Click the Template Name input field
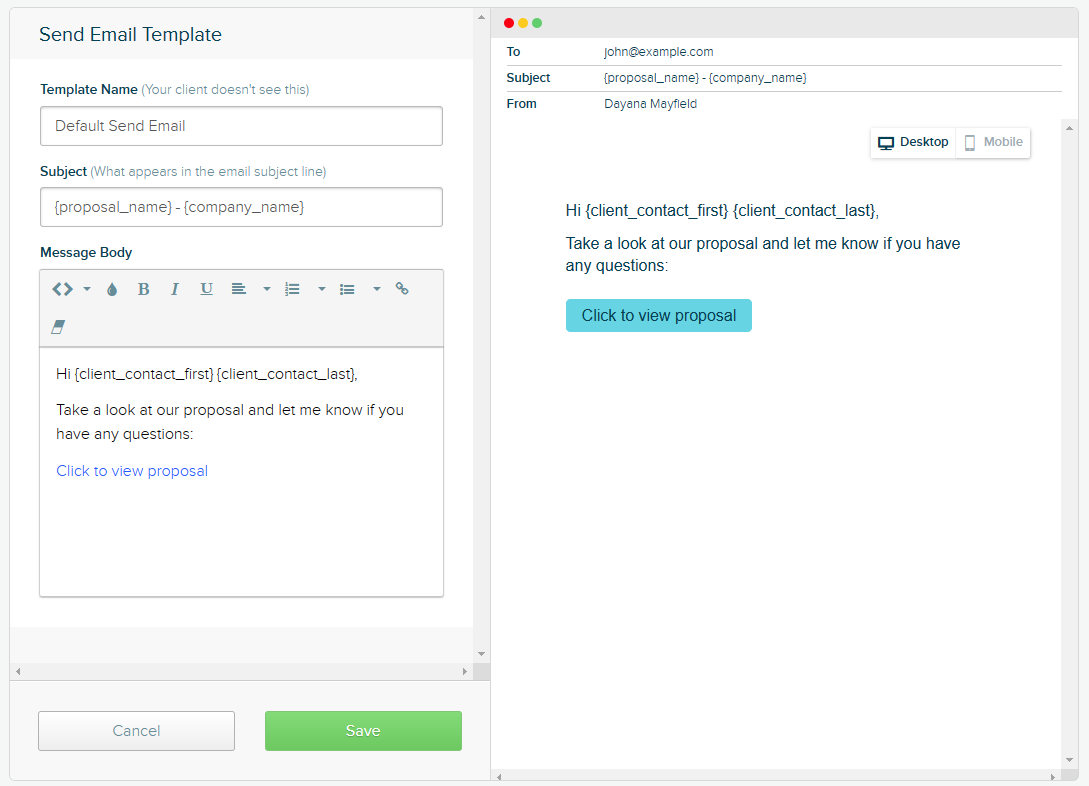Viewport: 1089px width, 786px height. [240, 126]
